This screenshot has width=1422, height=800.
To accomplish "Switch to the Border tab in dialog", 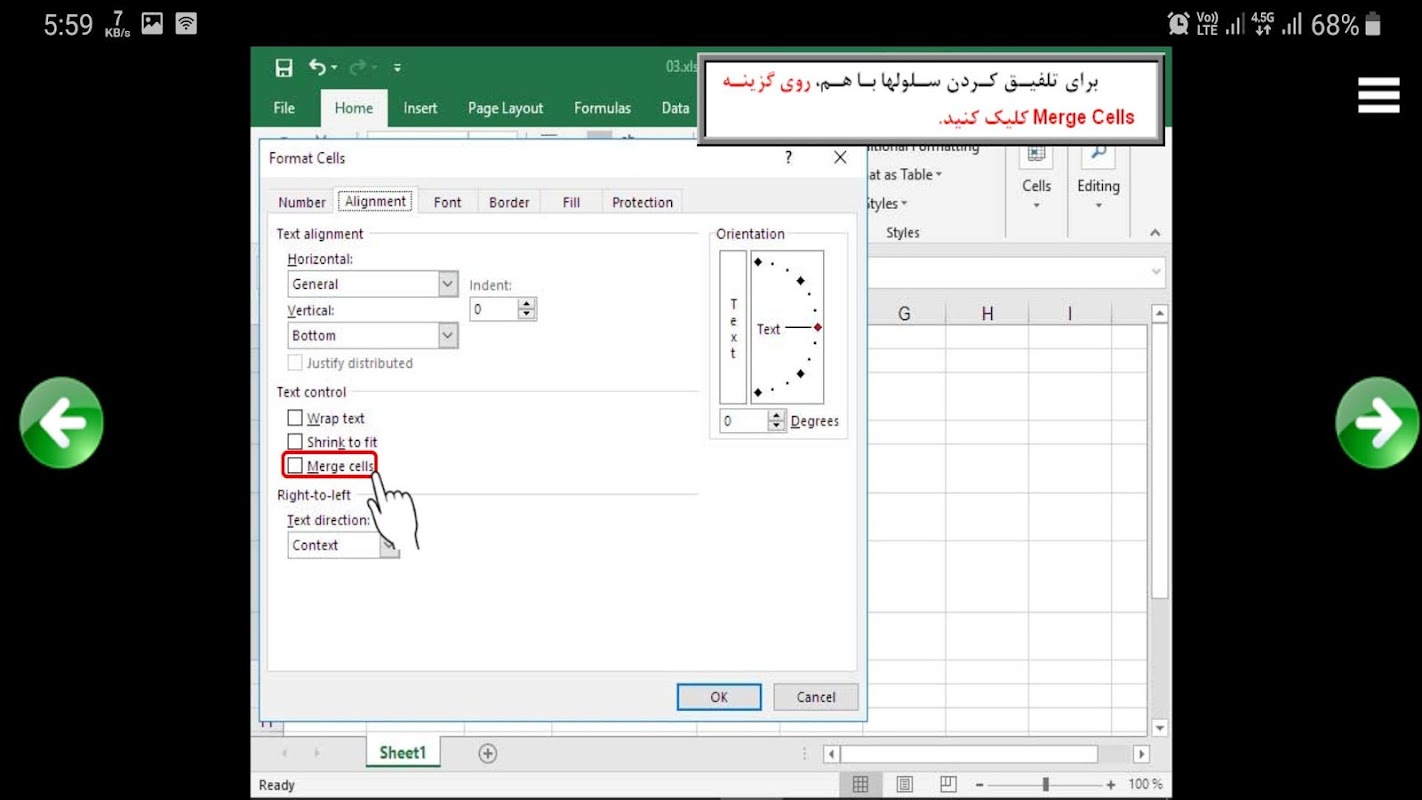I will [x=509, y=202].
